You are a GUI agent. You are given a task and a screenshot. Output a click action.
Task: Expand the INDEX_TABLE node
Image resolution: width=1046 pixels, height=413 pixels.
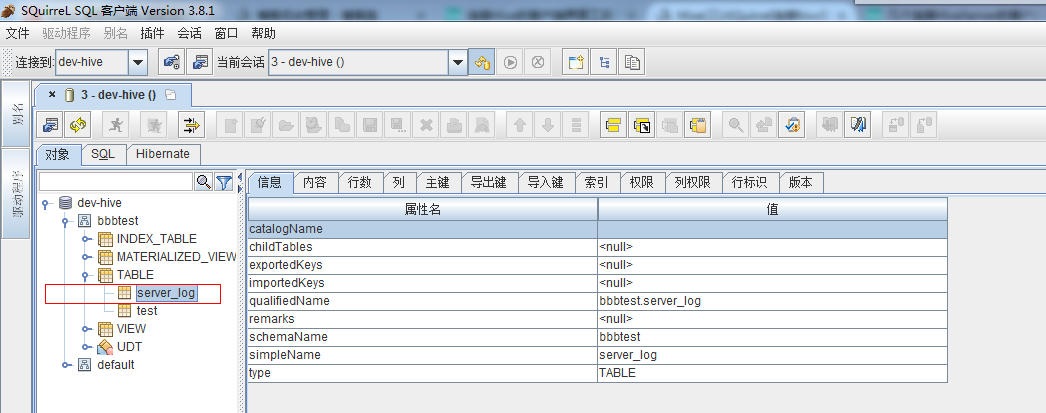(x=85, y=239)
